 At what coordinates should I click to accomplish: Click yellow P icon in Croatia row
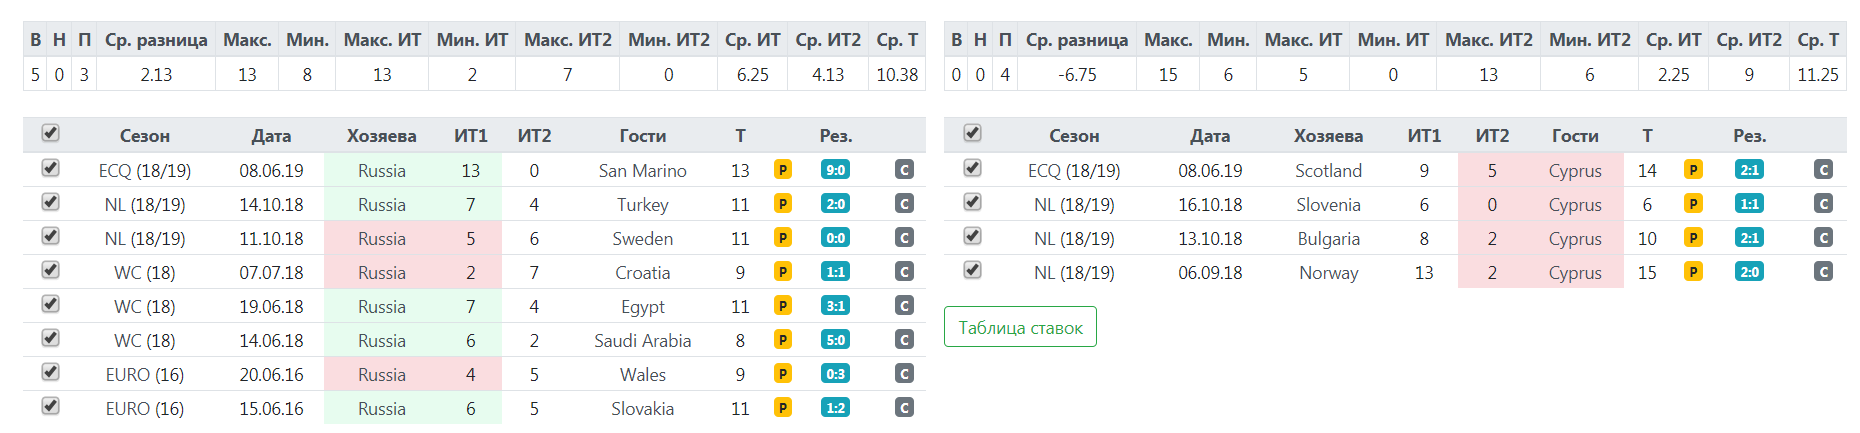point(783,272)
